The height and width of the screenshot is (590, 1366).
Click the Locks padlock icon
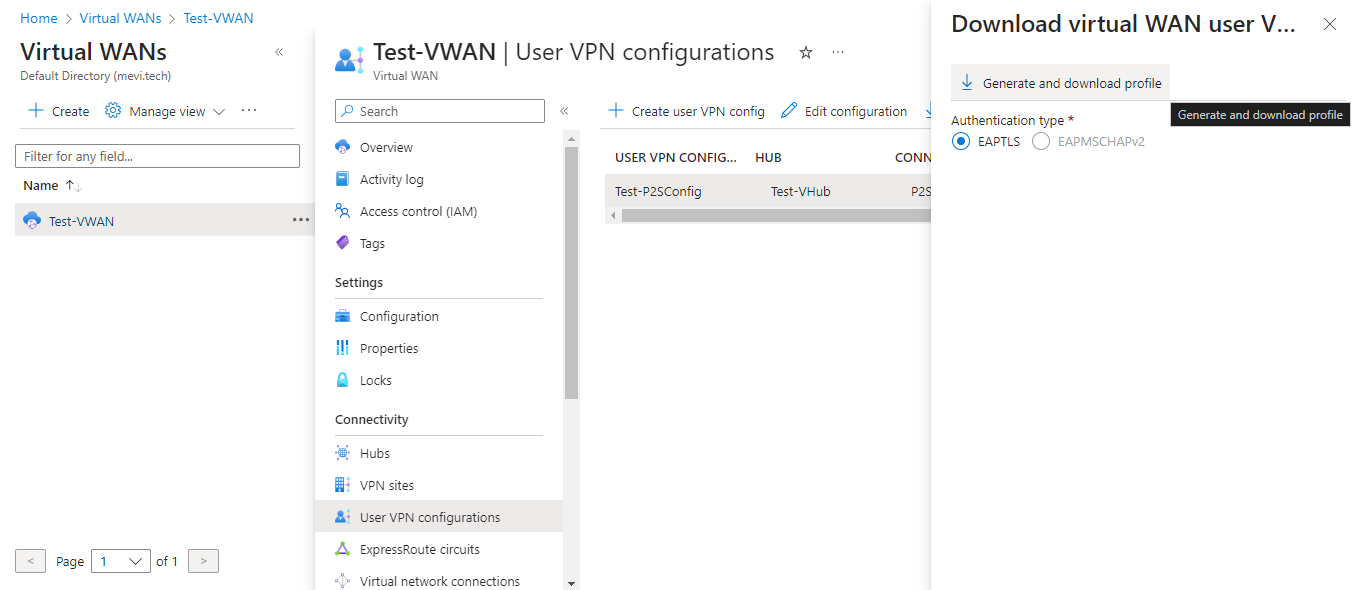[343, 380]
